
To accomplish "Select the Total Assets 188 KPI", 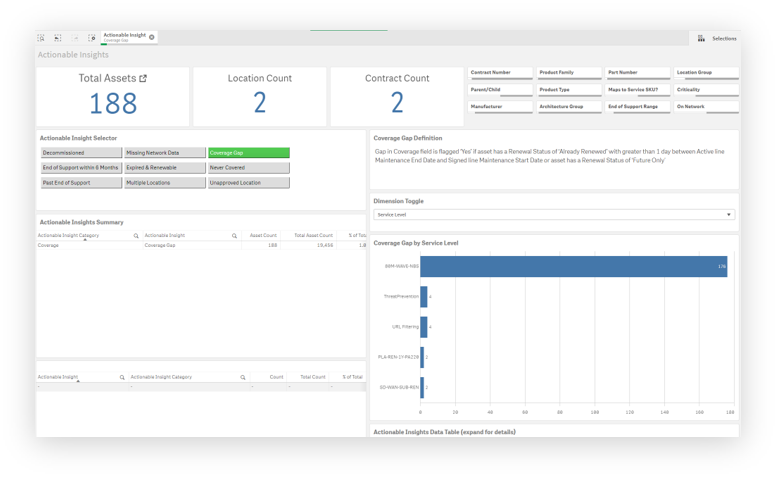I will (113, 103).
